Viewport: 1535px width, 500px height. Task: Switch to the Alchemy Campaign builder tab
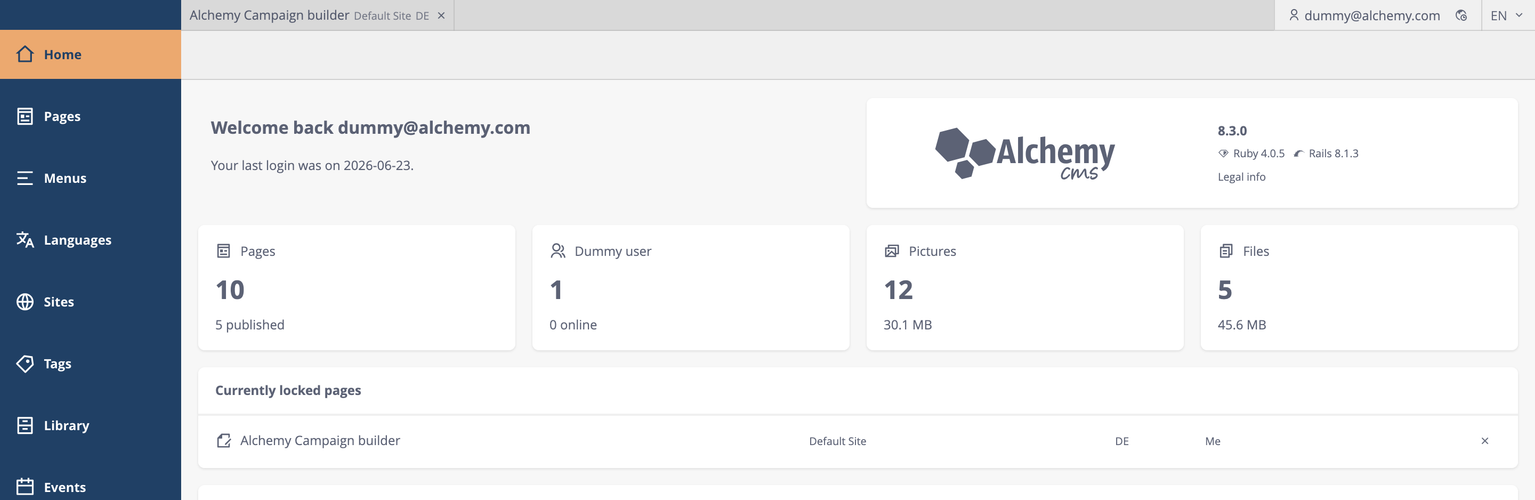coord(309,15)
